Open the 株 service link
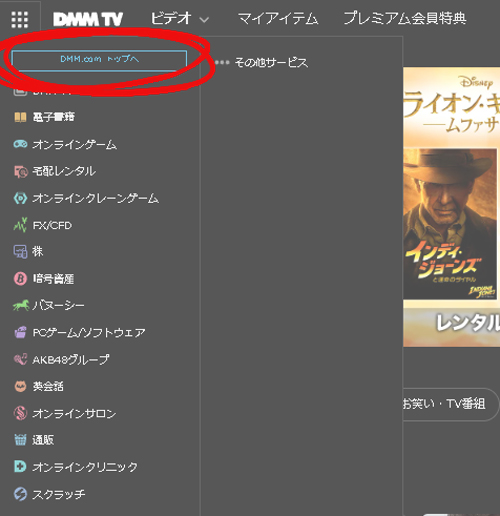 tap(37, 252)
